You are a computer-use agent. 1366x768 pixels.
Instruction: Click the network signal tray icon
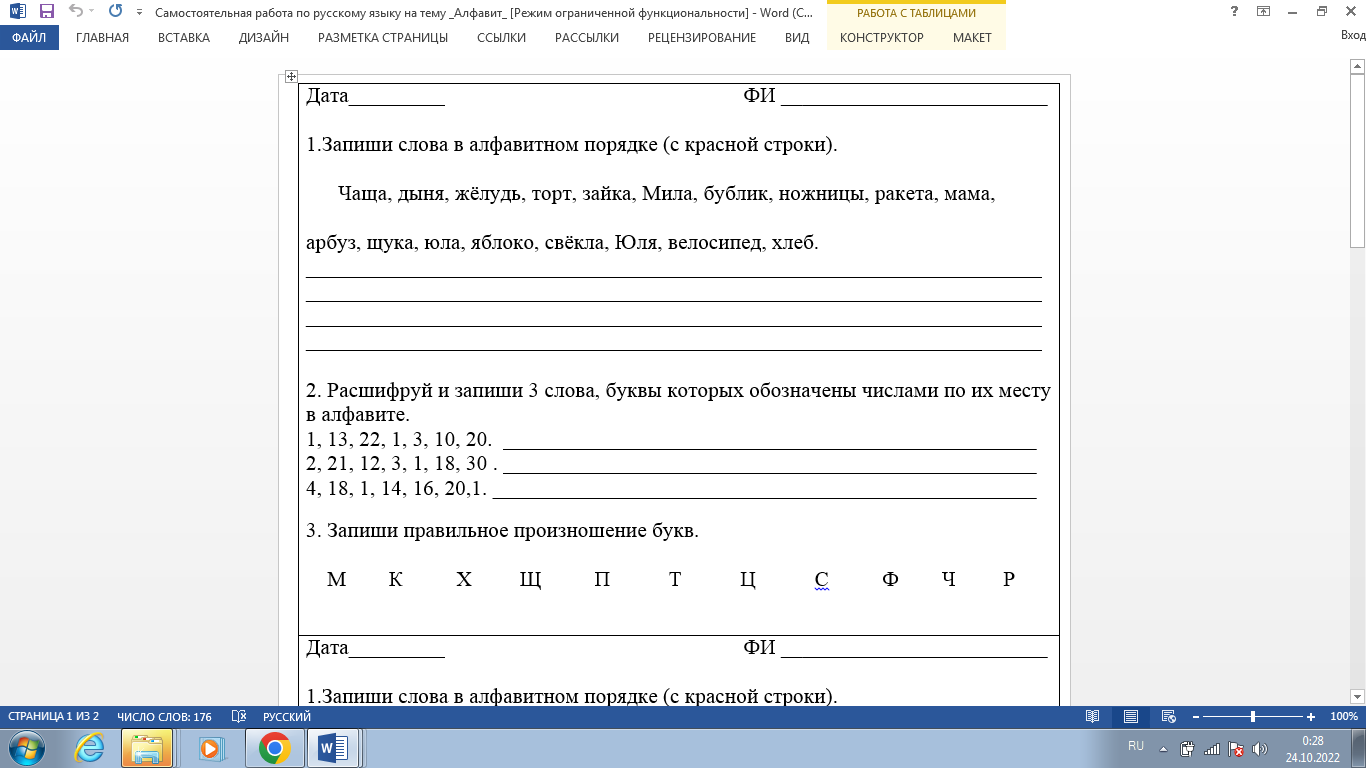coord(1212,748)
